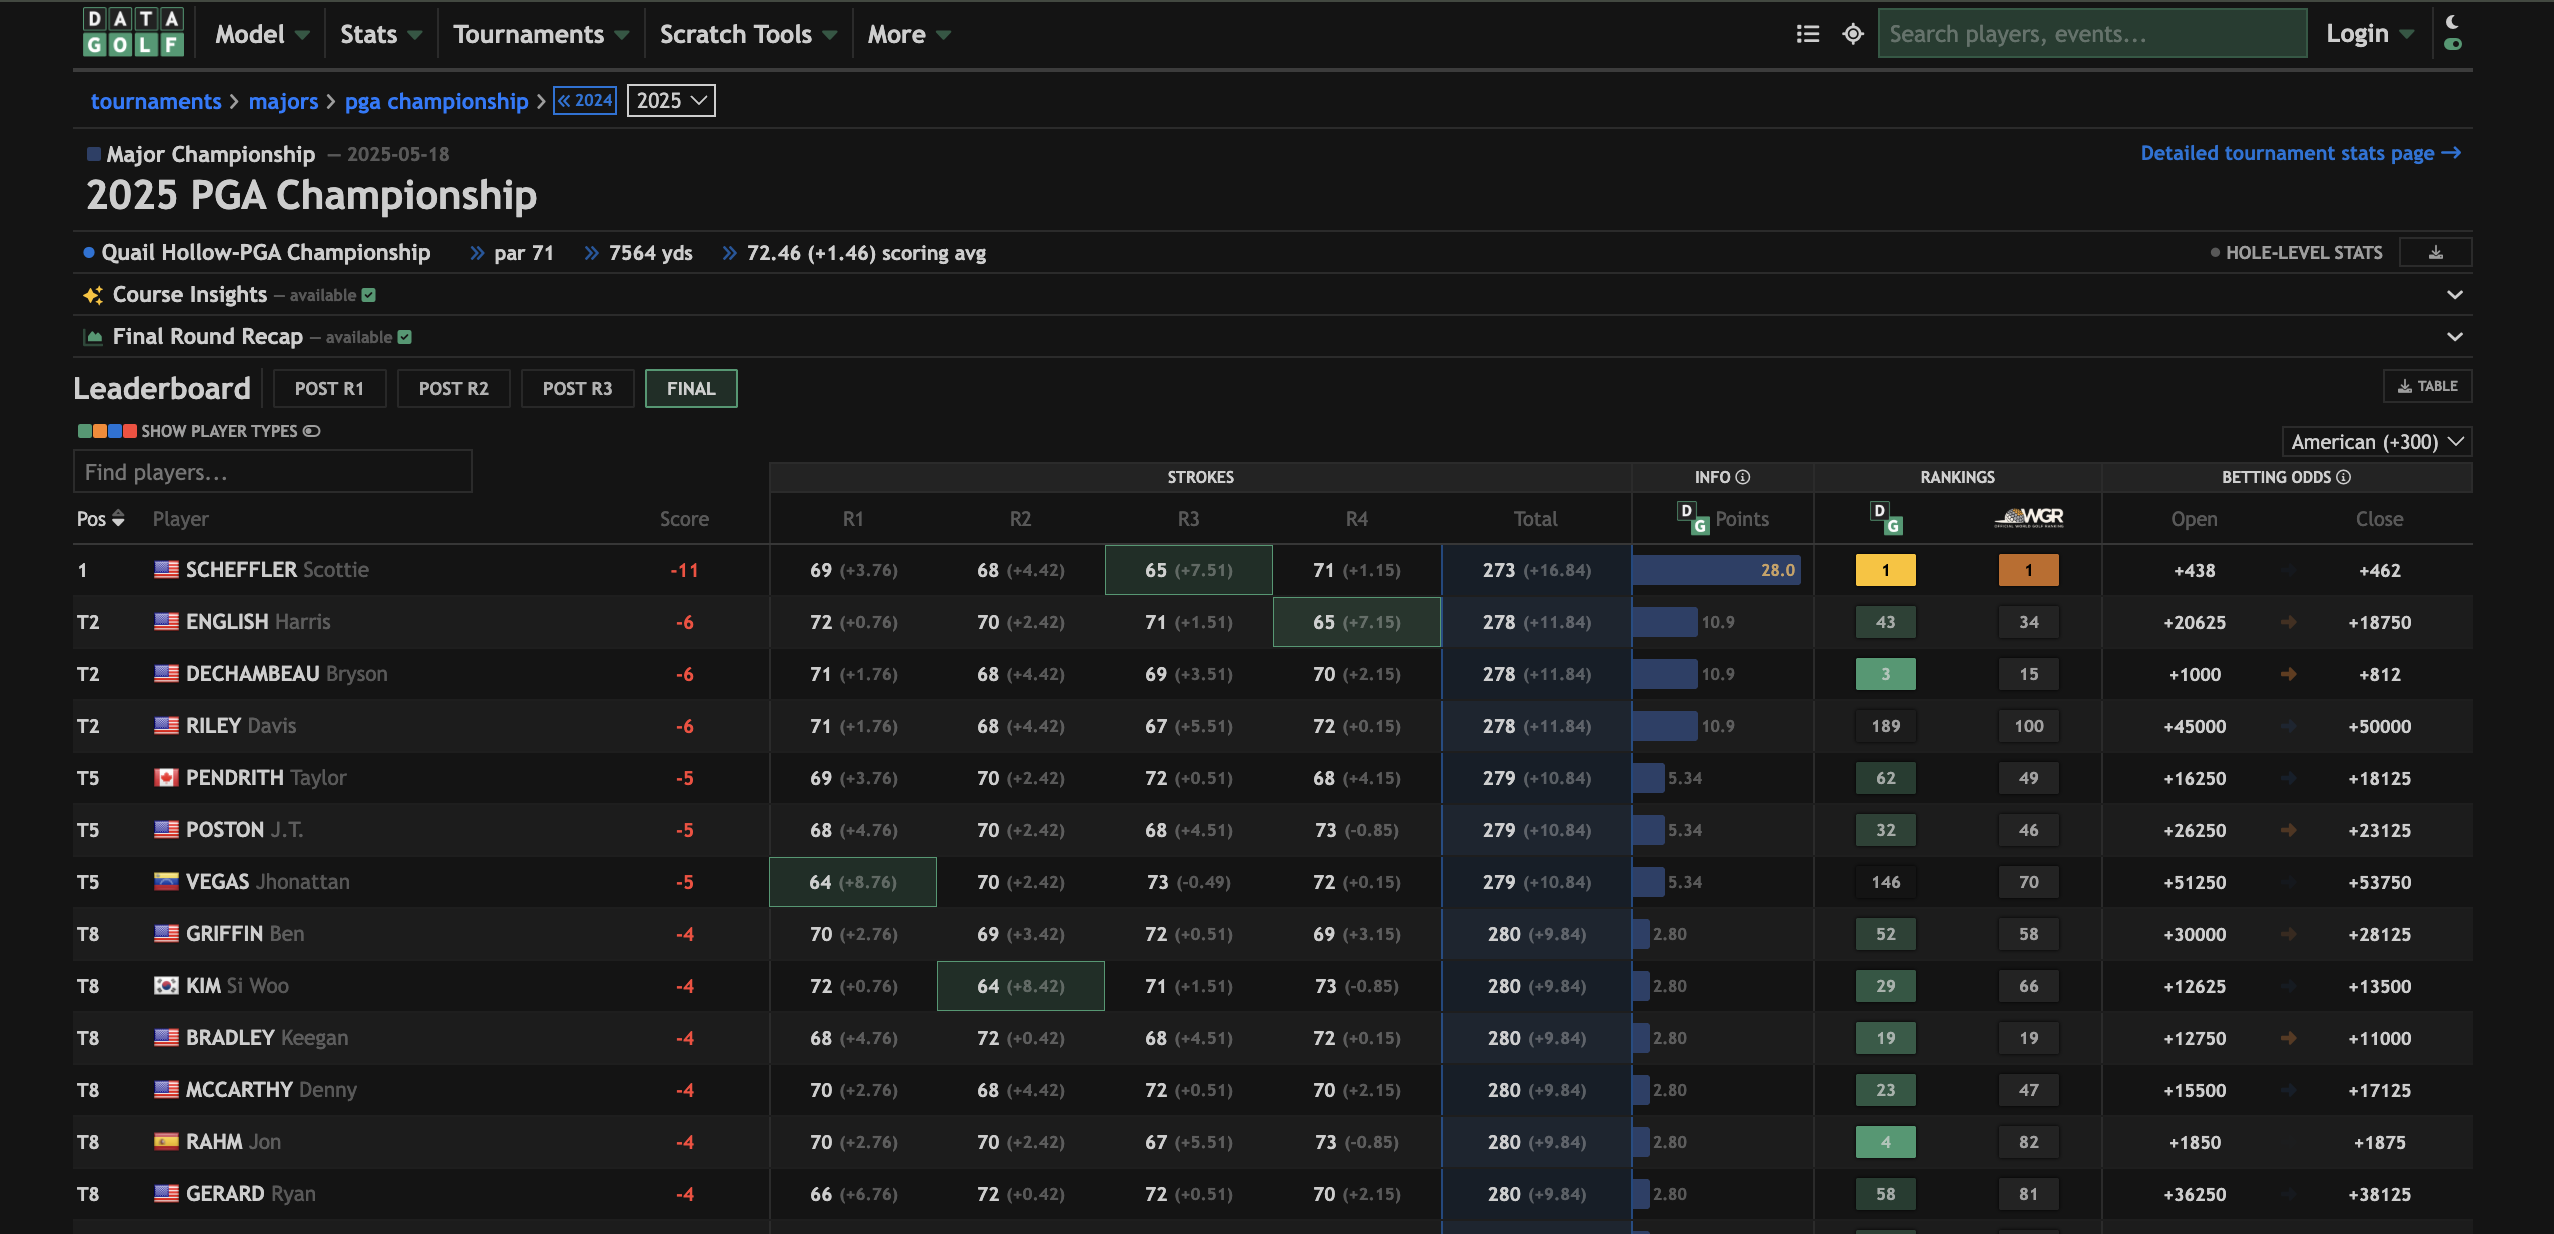Expand the Final Round Recap section

(2454, 337)
